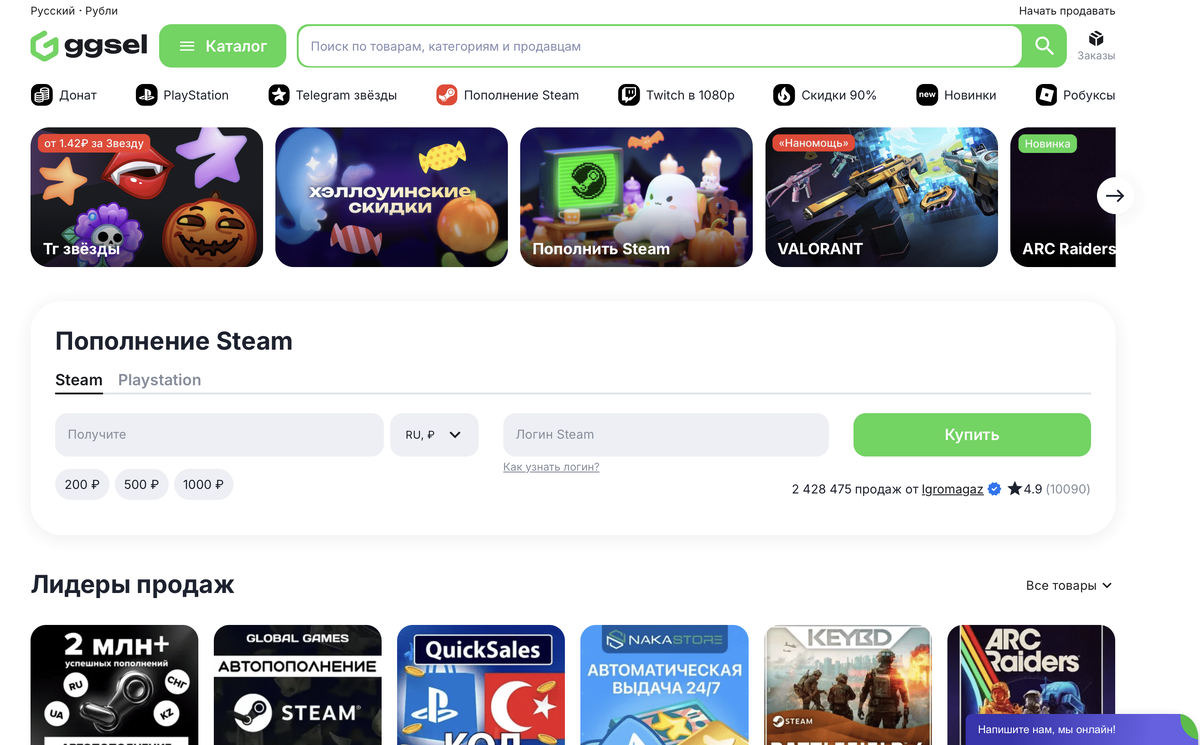Click the green search magnifier icon
1200x745 pixels.
[x=1044, y=46]
